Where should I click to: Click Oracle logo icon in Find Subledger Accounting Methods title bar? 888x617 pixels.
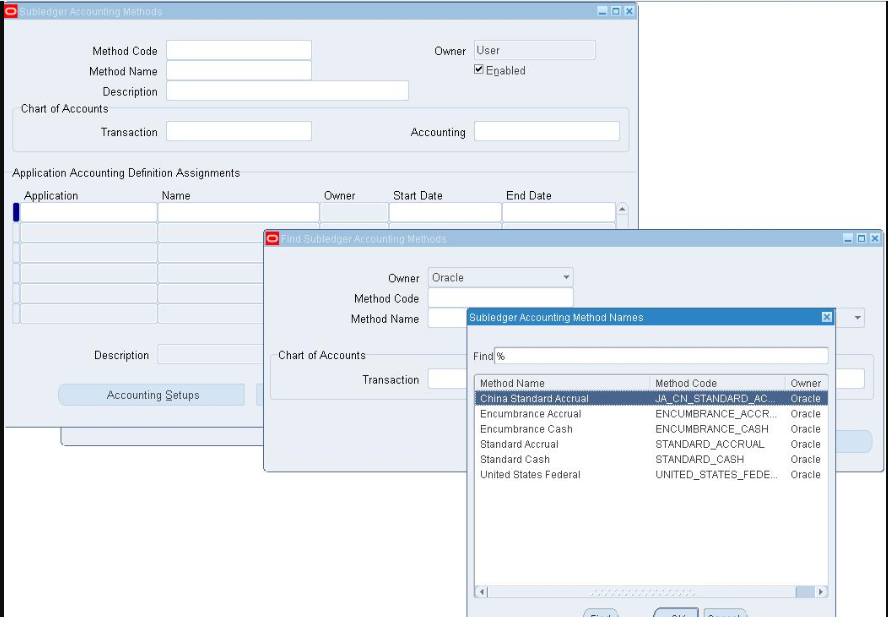pyautogui.click(x=272, y=239)
